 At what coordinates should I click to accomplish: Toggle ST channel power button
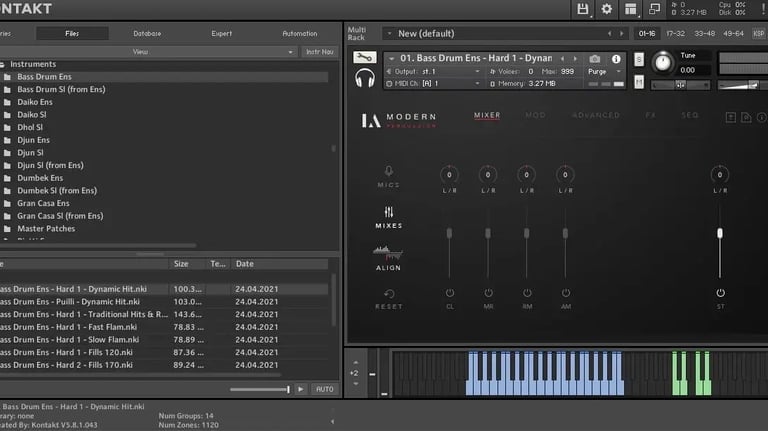click(720, 293)
